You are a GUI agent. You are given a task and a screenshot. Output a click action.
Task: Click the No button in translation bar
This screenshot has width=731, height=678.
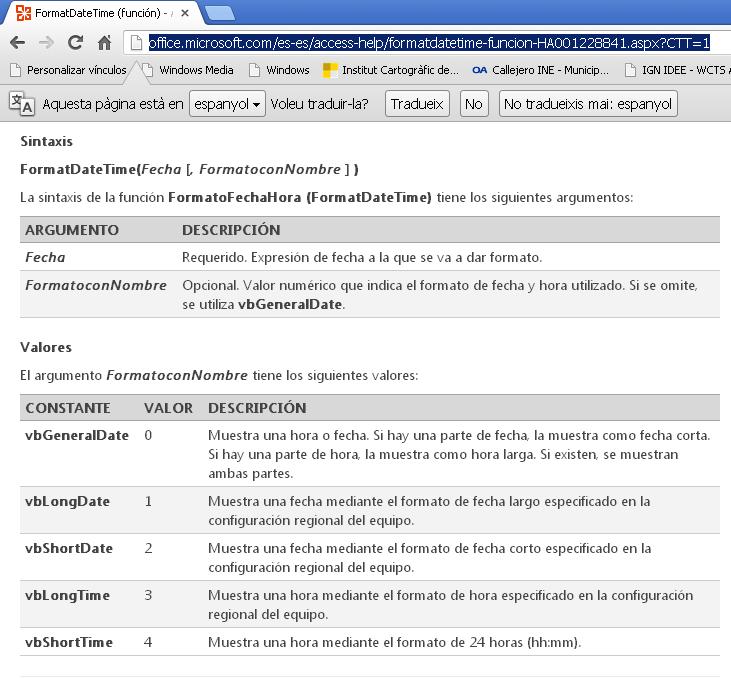coord(474,104)
